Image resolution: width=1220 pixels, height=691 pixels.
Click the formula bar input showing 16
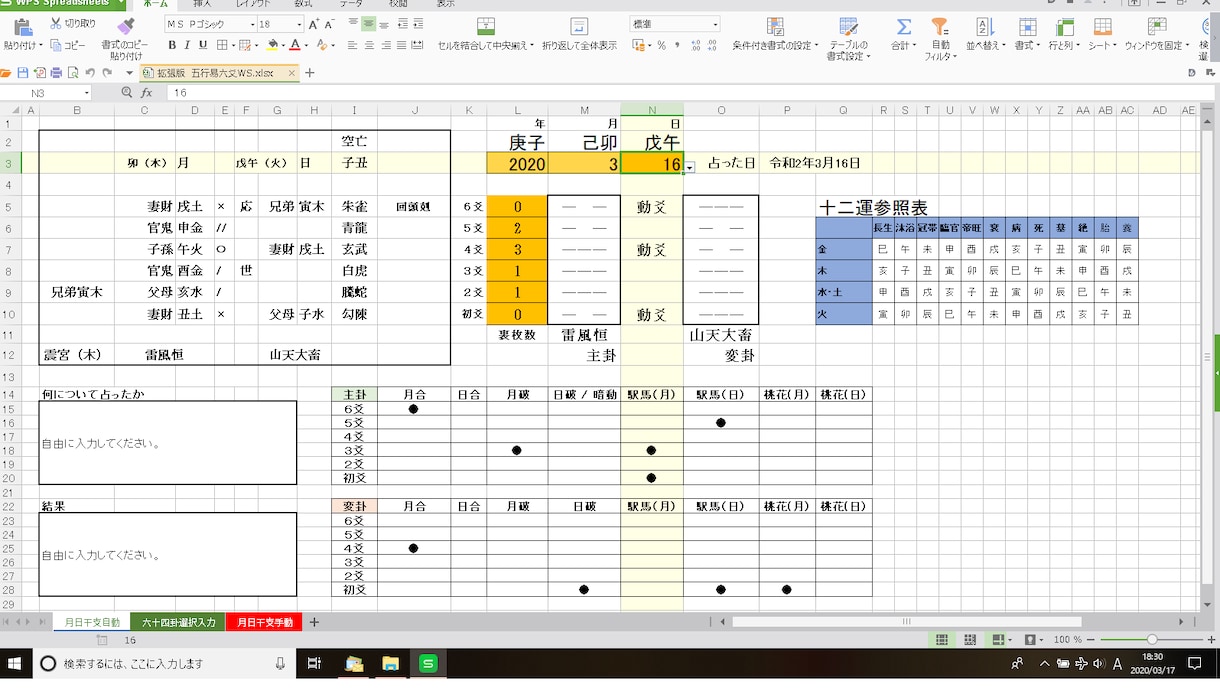tap(690, 93)
